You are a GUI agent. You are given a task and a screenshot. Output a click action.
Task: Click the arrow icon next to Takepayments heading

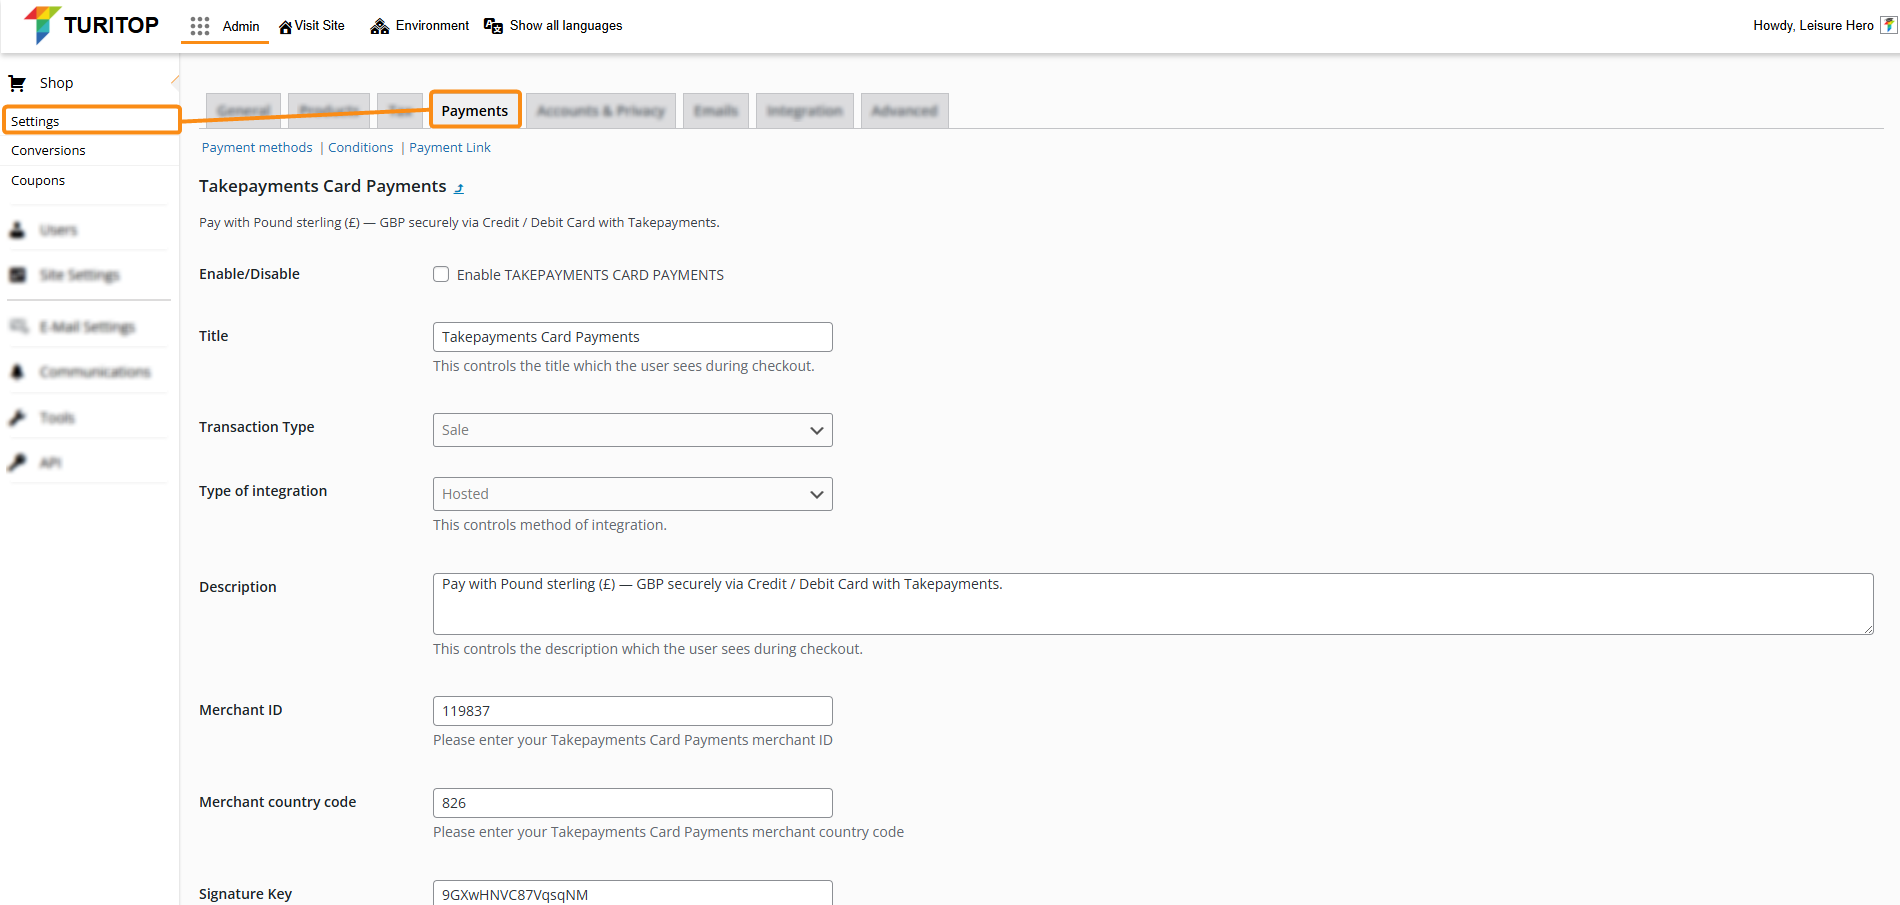459,188
